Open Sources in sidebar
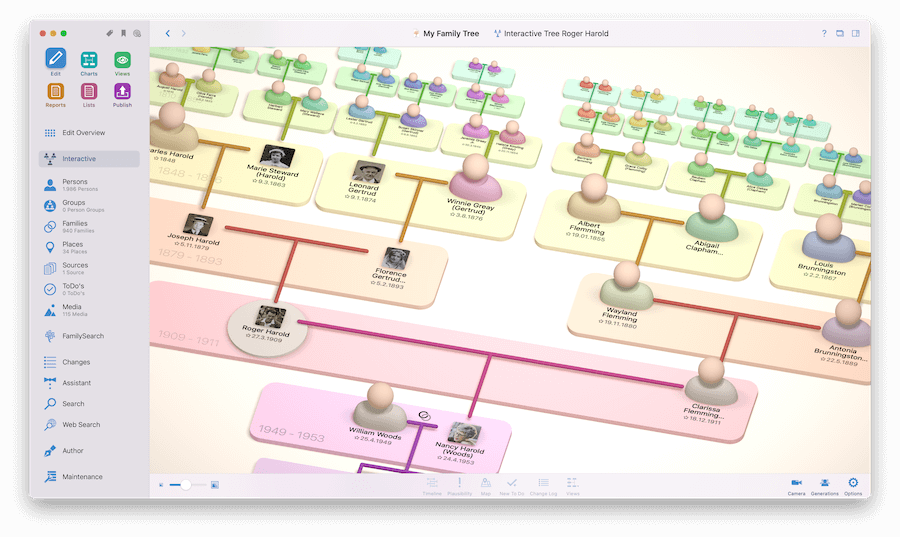The image size is (900, 537). [90, 268]
